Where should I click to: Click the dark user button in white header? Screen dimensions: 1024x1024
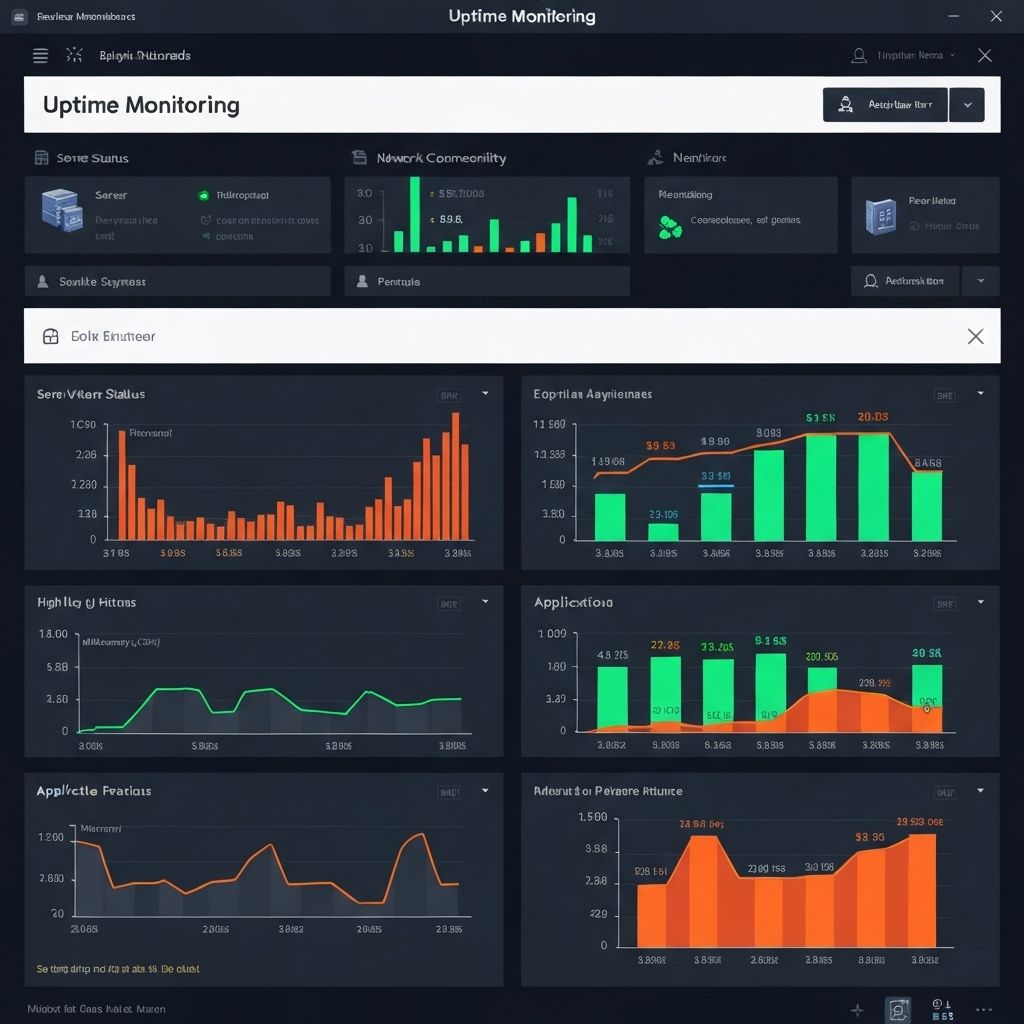tap(884, 104)
